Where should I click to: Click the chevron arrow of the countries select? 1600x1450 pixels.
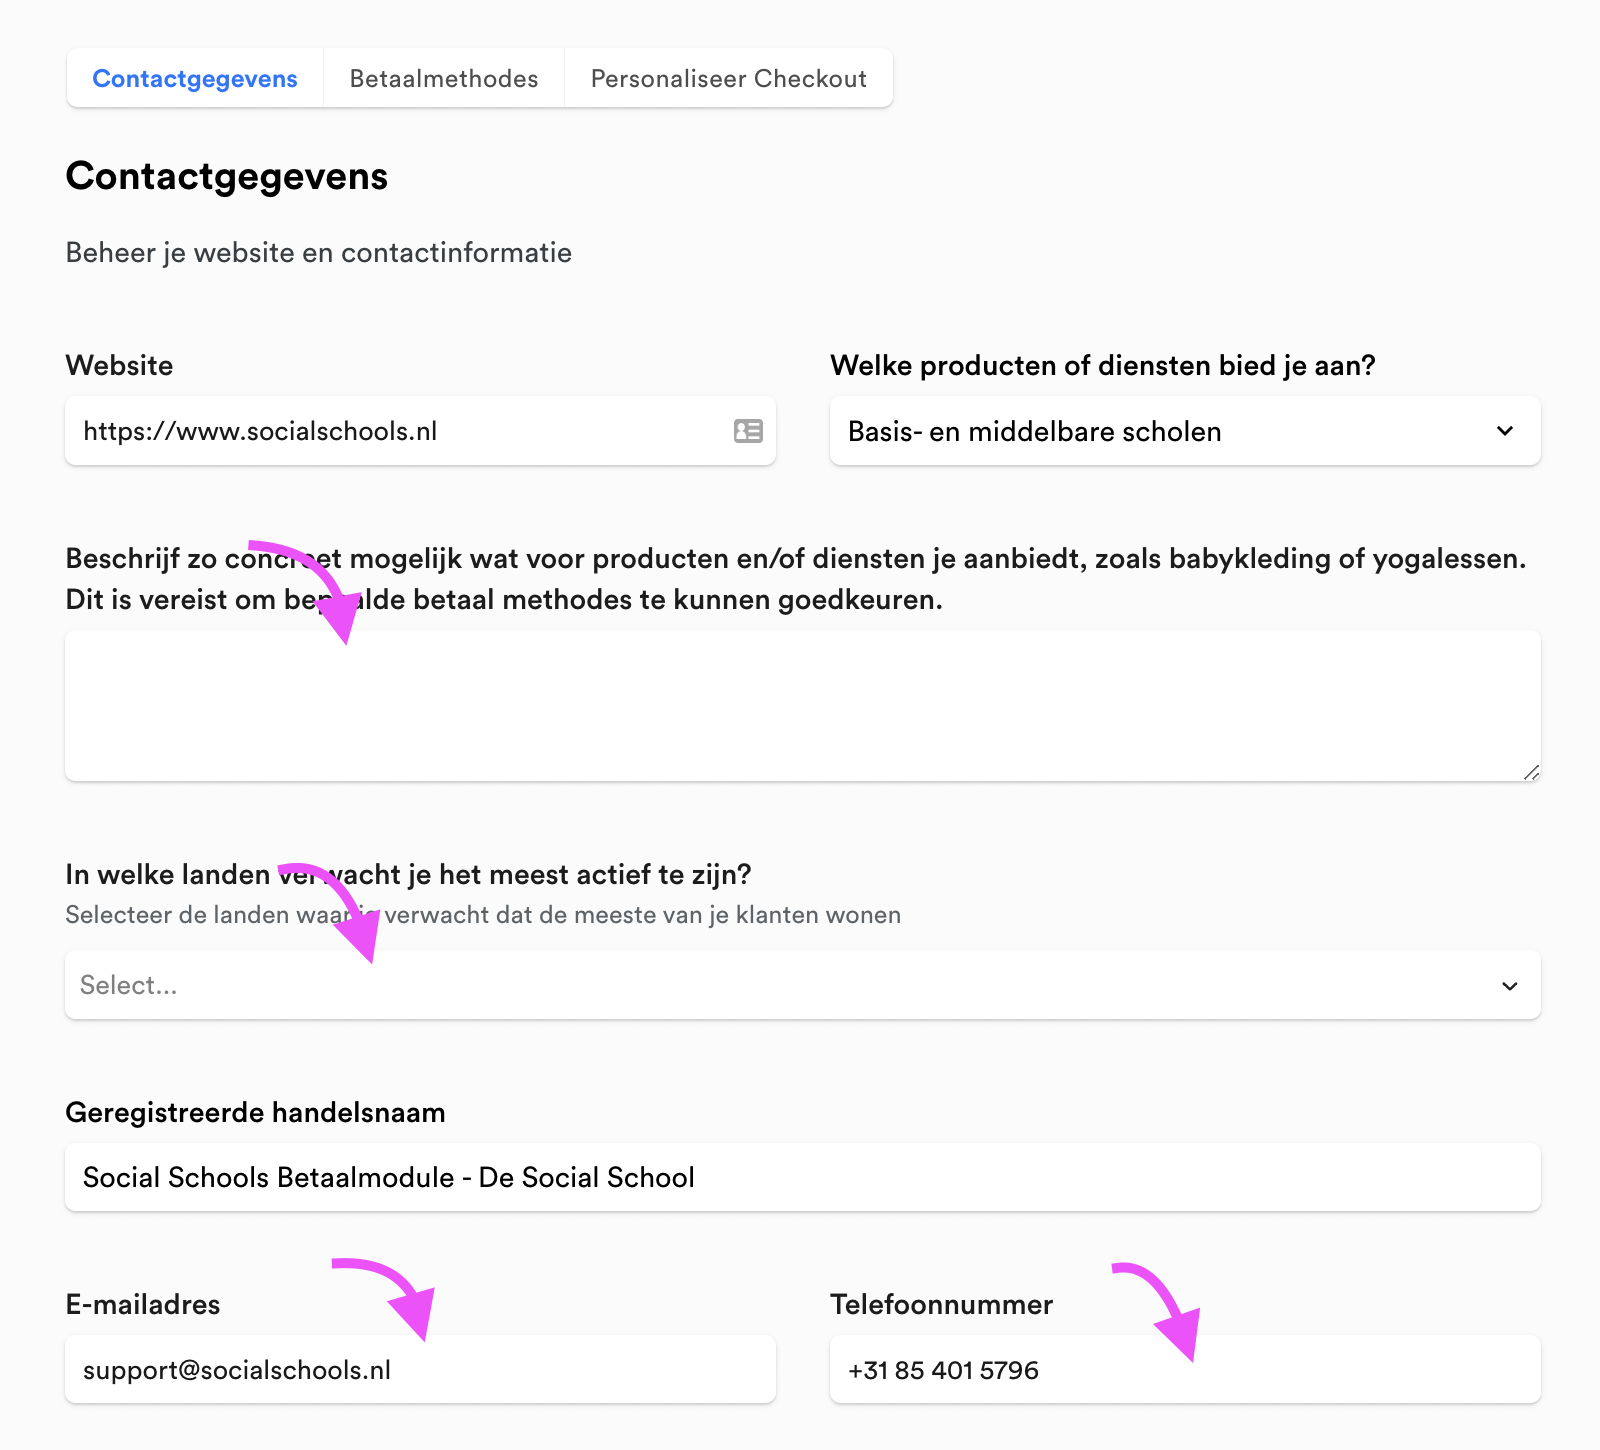click(x=1509, y=986)
